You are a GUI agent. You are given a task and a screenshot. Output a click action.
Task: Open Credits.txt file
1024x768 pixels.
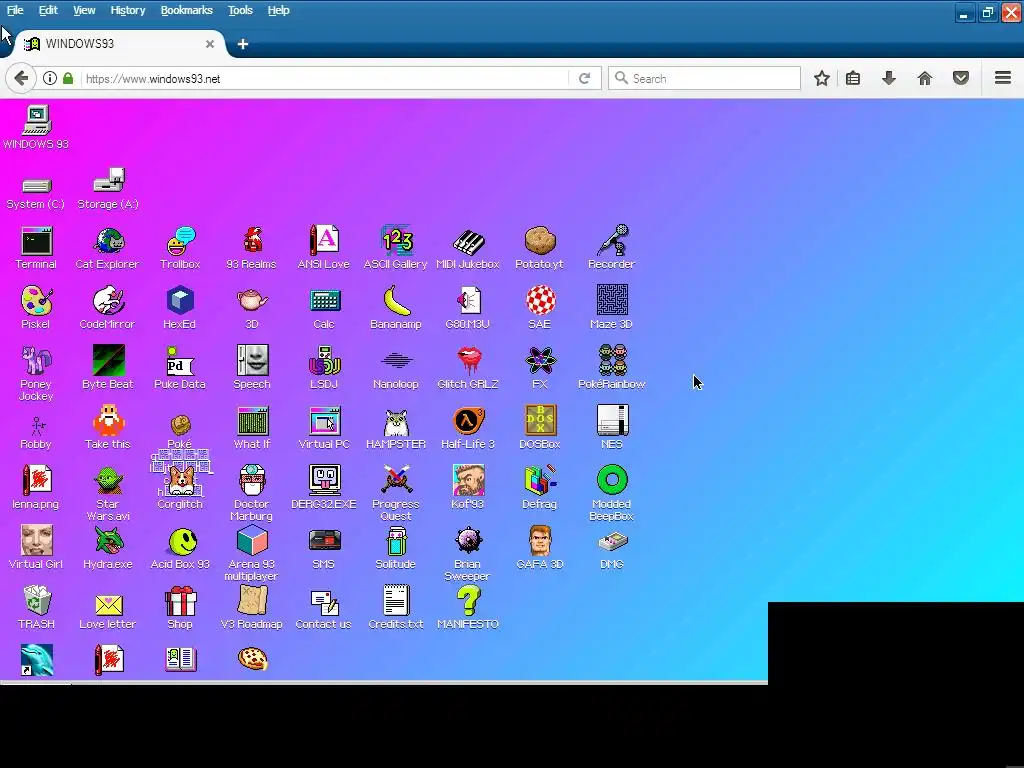tap(396, 608)
